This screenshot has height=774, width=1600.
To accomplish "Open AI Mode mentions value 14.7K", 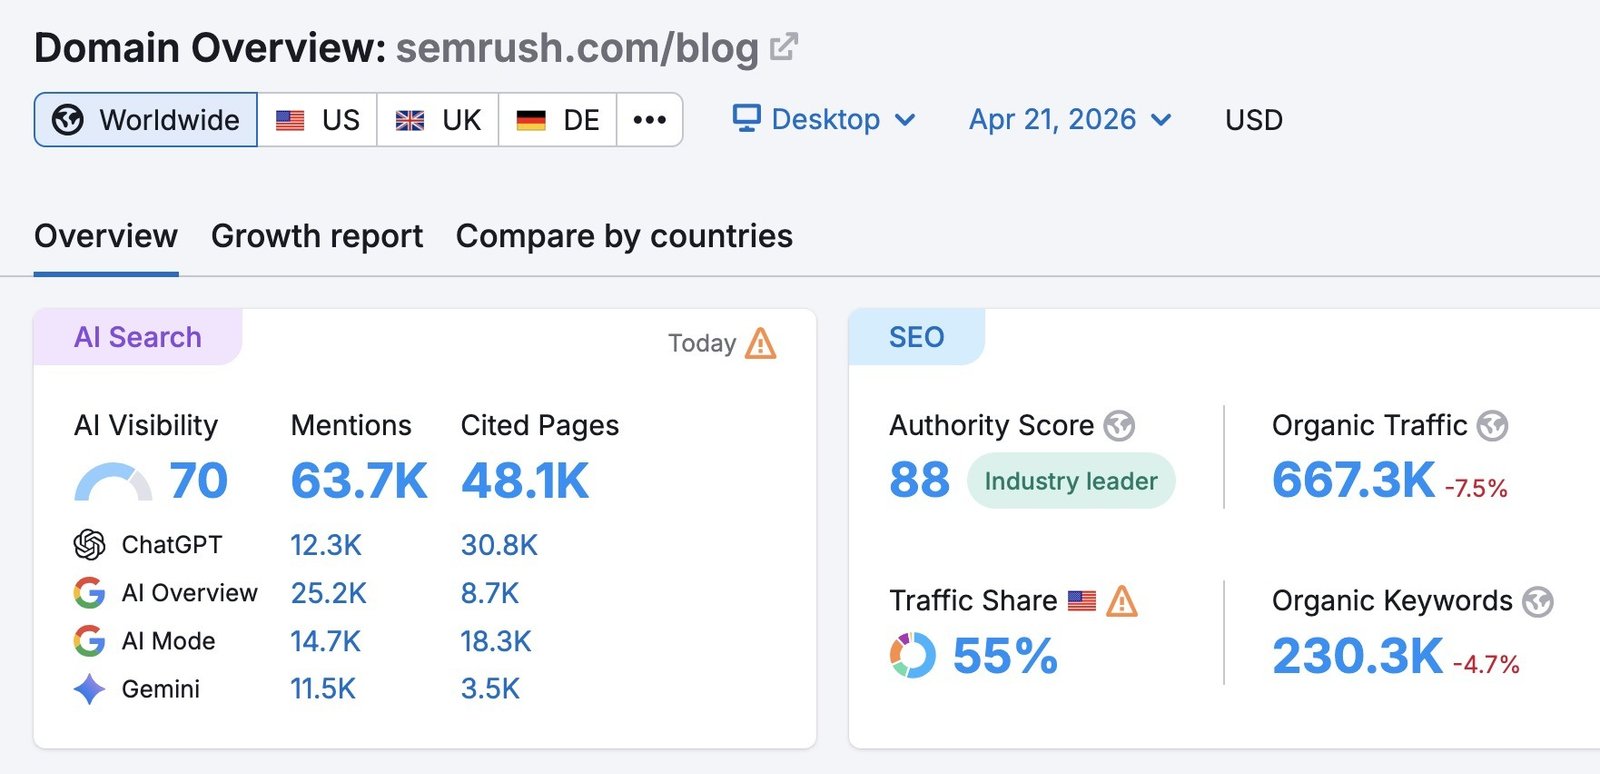I will [x=326, y=641].
